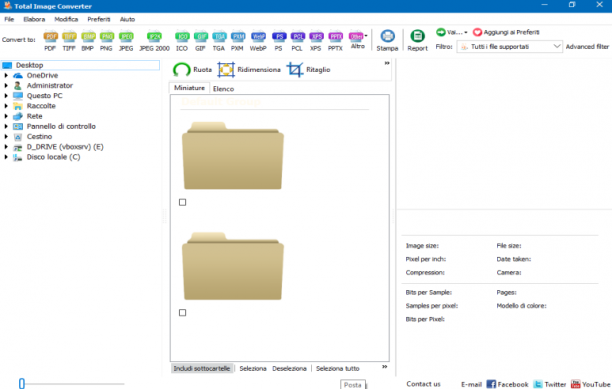Open the Ridimensiona resize tool

(x=249, y=70)
